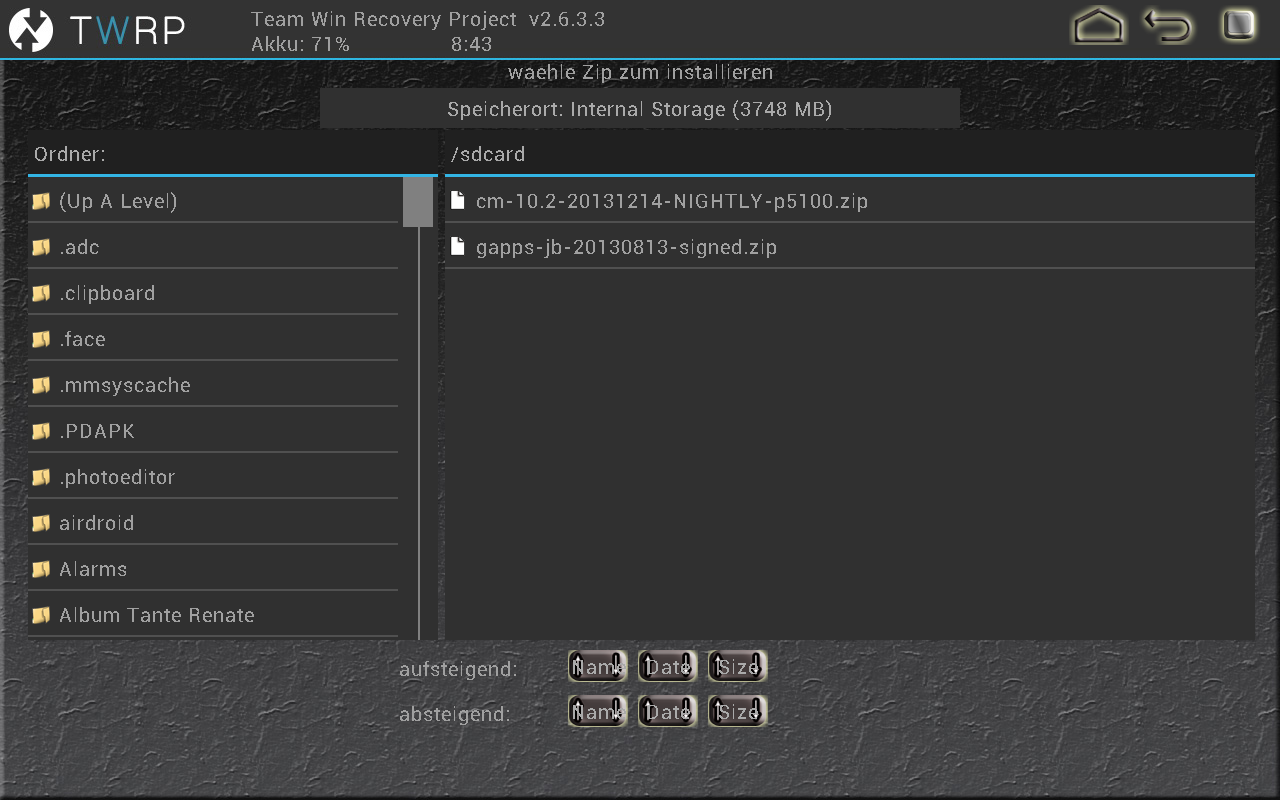Click the TWRP logo icon
Screen dimensions: 1280x800
point(31,30)
